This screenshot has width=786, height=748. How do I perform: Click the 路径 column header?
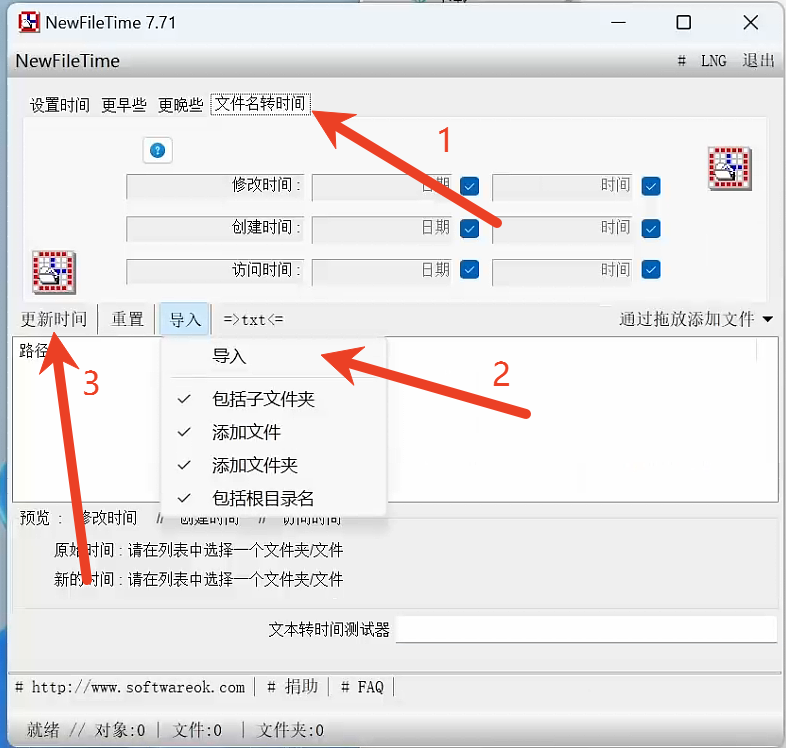(x=33, y=350)
